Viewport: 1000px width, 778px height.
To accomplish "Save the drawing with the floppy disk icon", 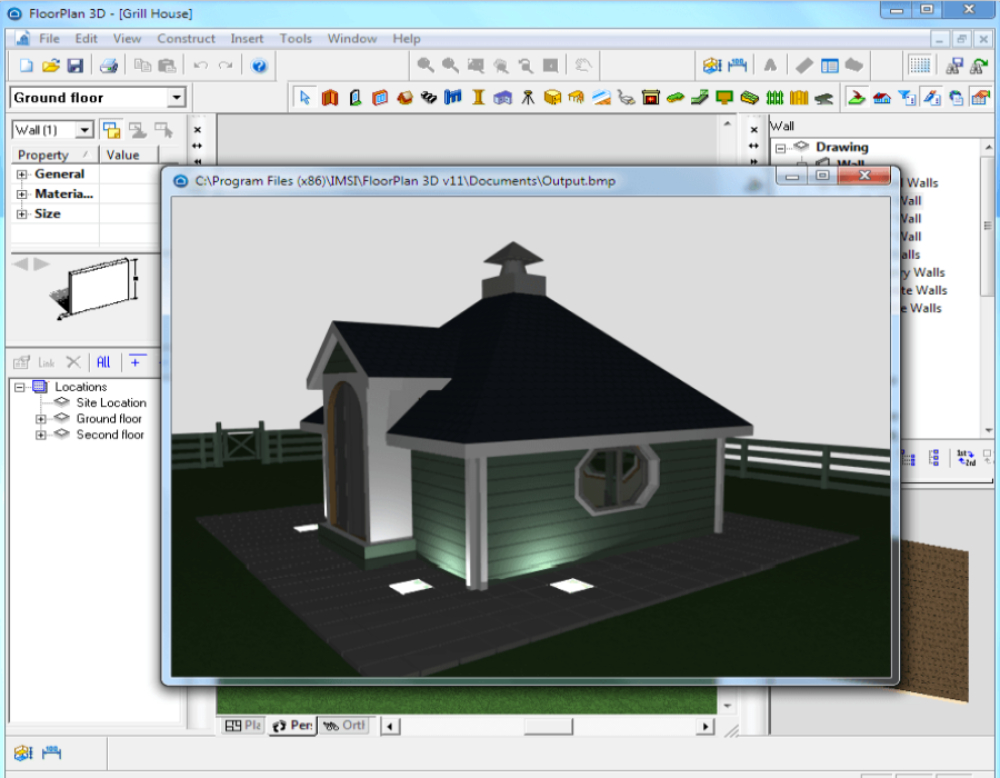I will tap(75, 65).
